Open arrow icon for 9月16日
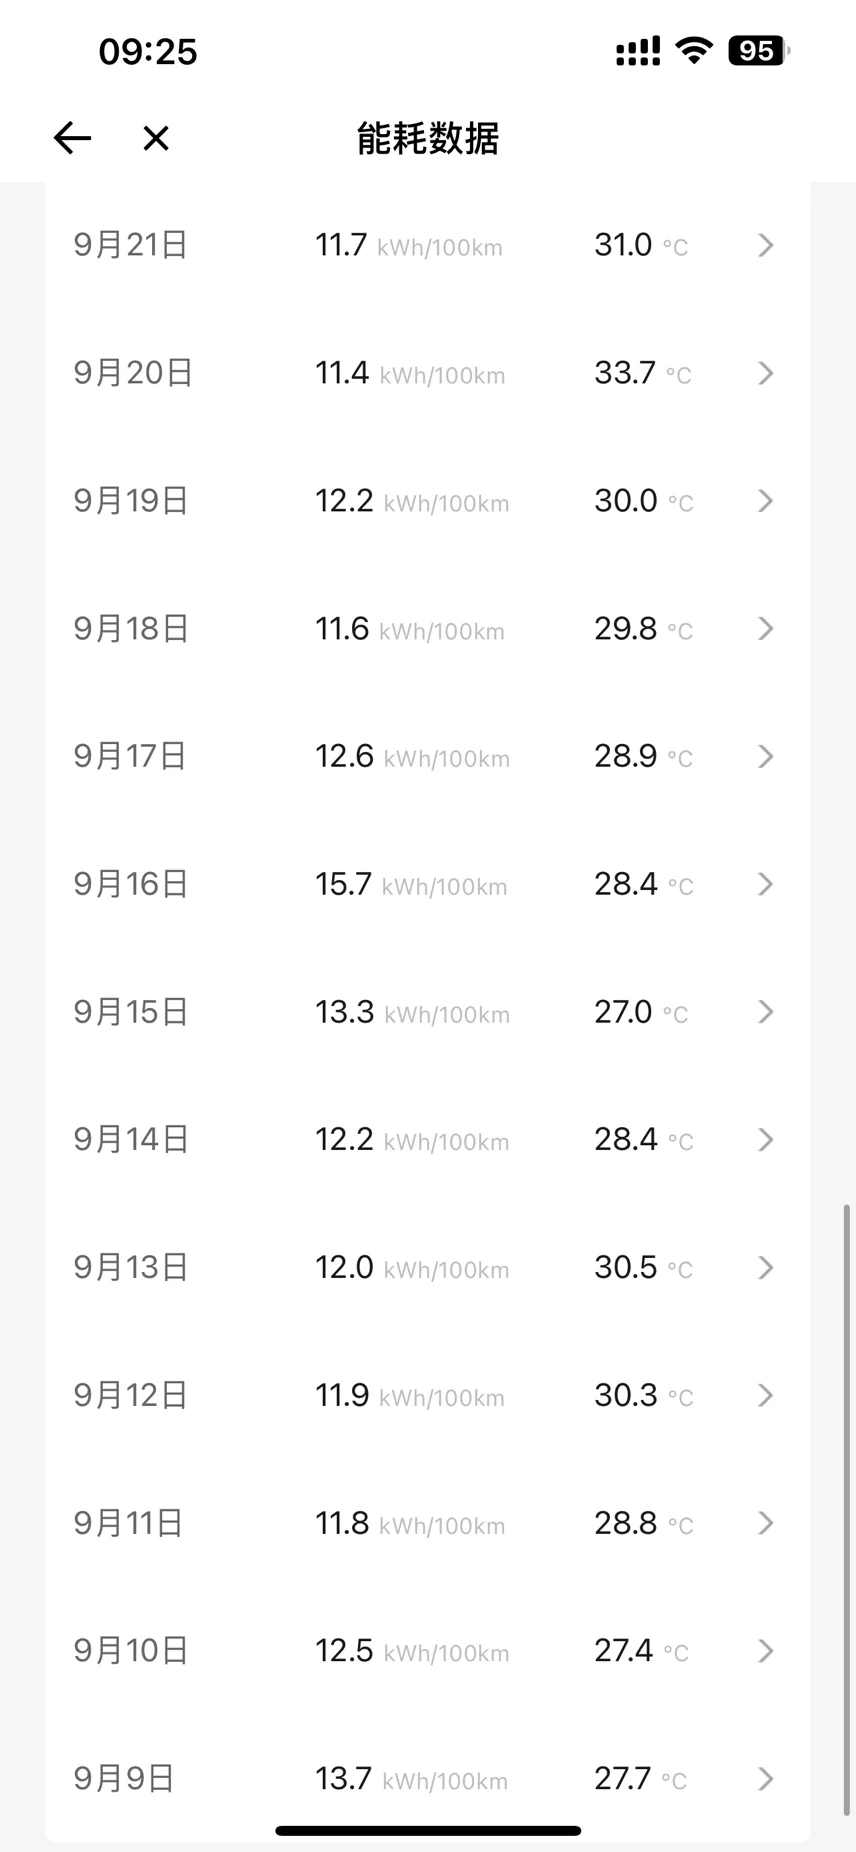The image size is (856, 1852). pyautogui.click(x=766, y=884)
